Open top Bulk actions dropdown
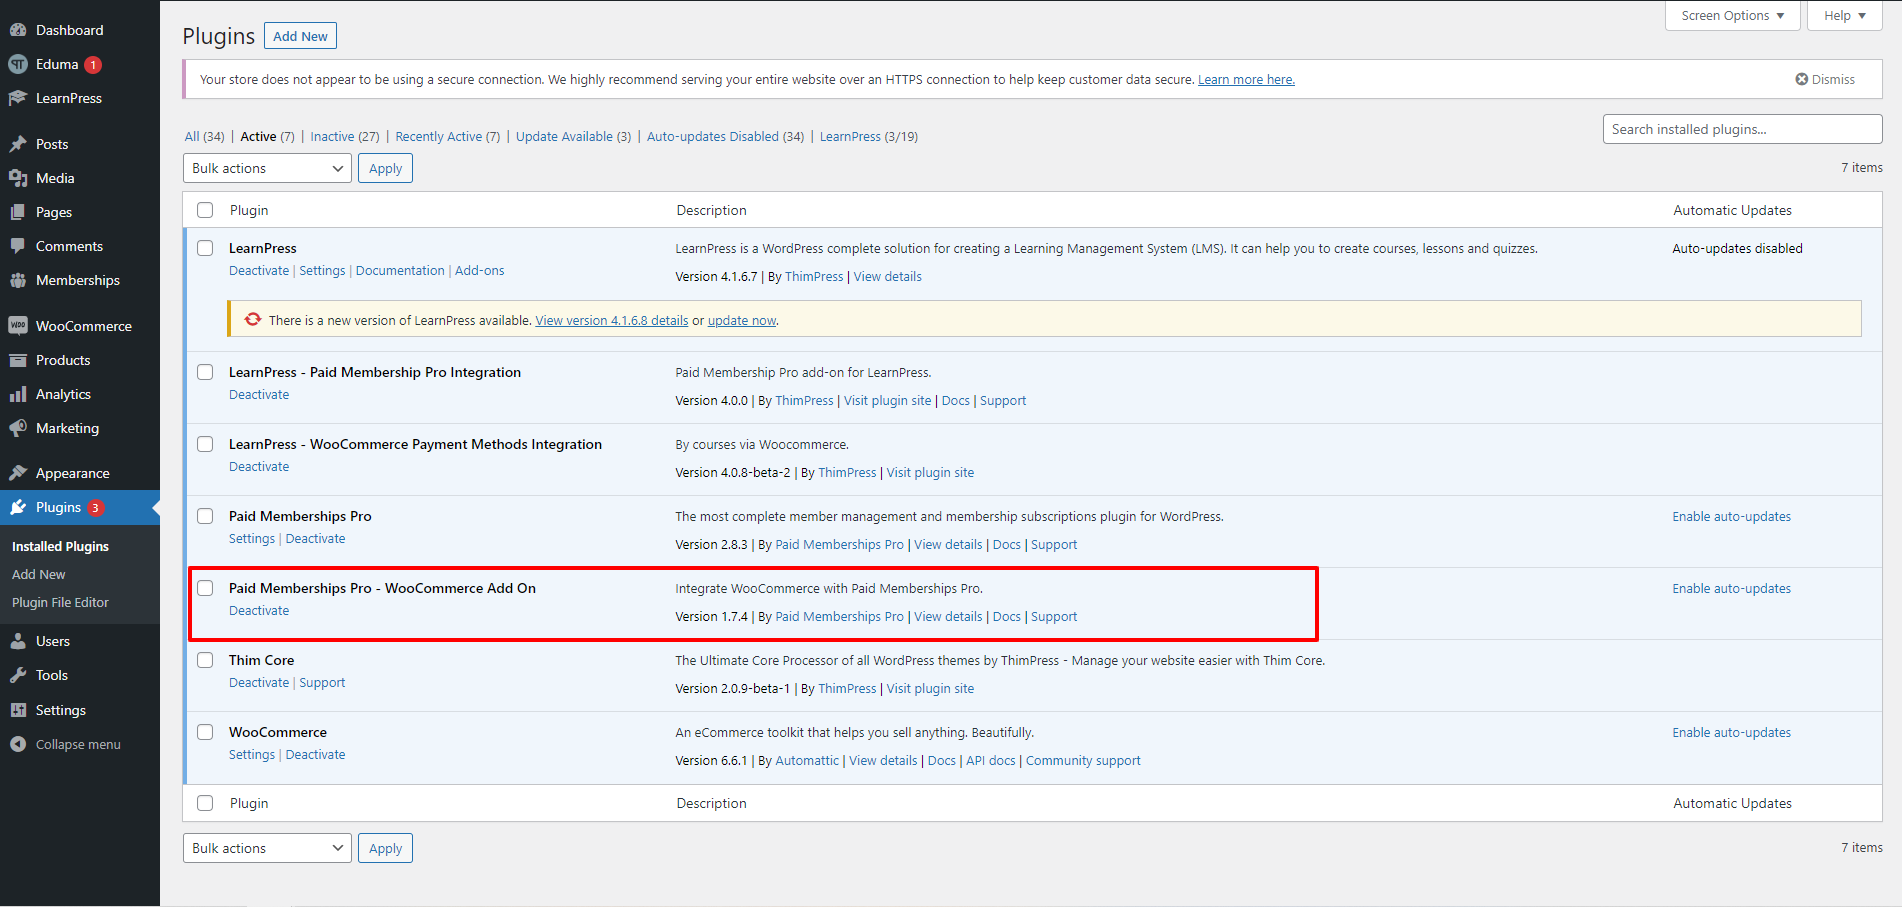This screenshot has width=1902, height=907. point(267,168)
